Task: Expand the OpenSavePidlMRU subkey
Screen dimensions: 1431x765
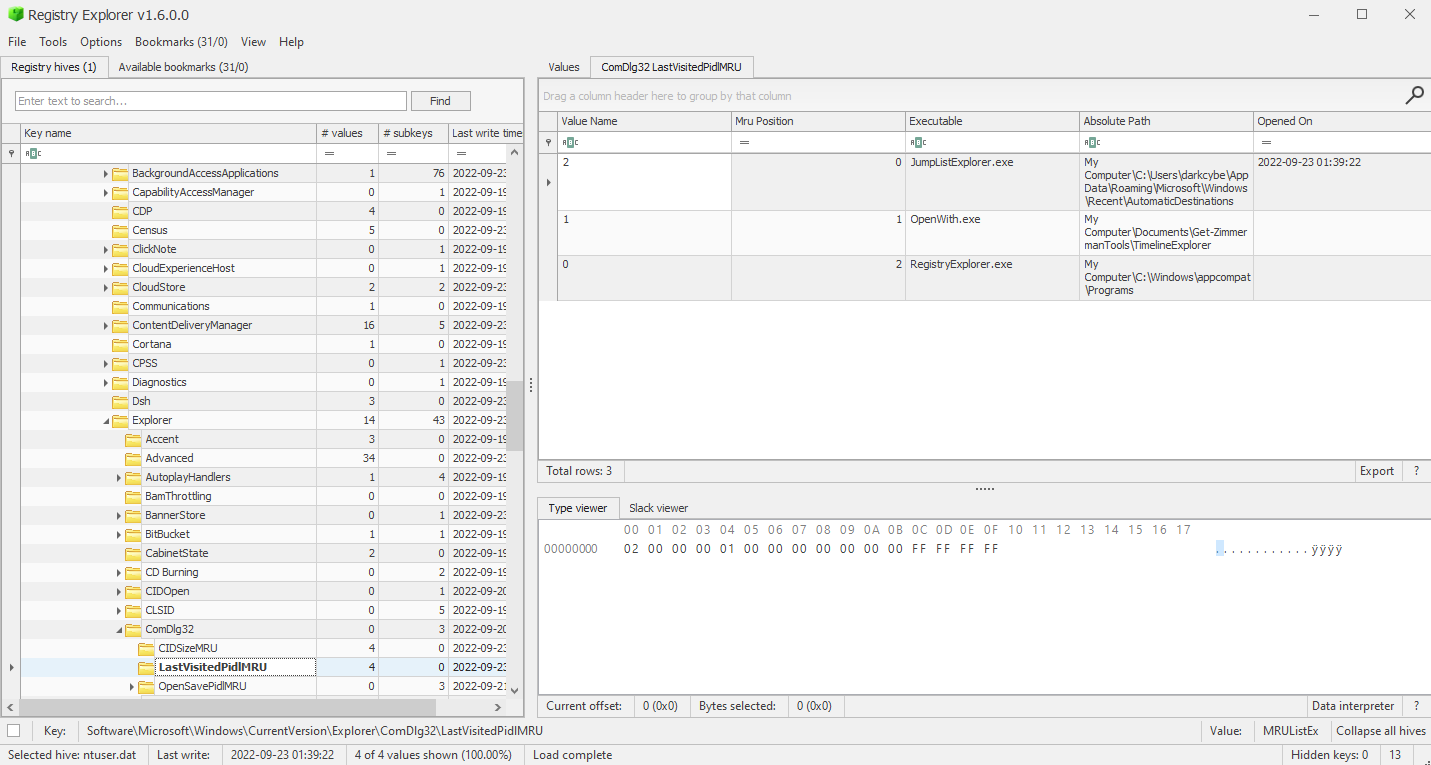Action: coord(131,686)
